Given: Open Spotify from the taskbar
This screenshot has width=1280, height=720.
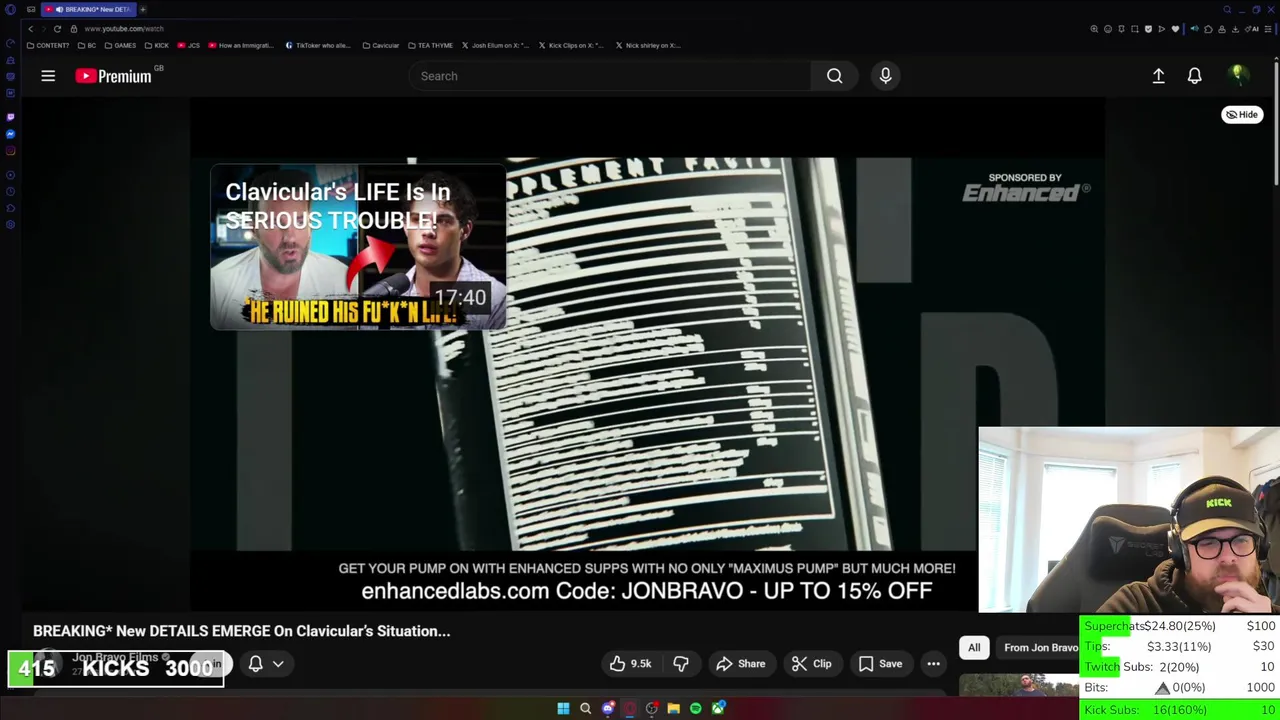Looking at the screenshot, I should (695, 708).
